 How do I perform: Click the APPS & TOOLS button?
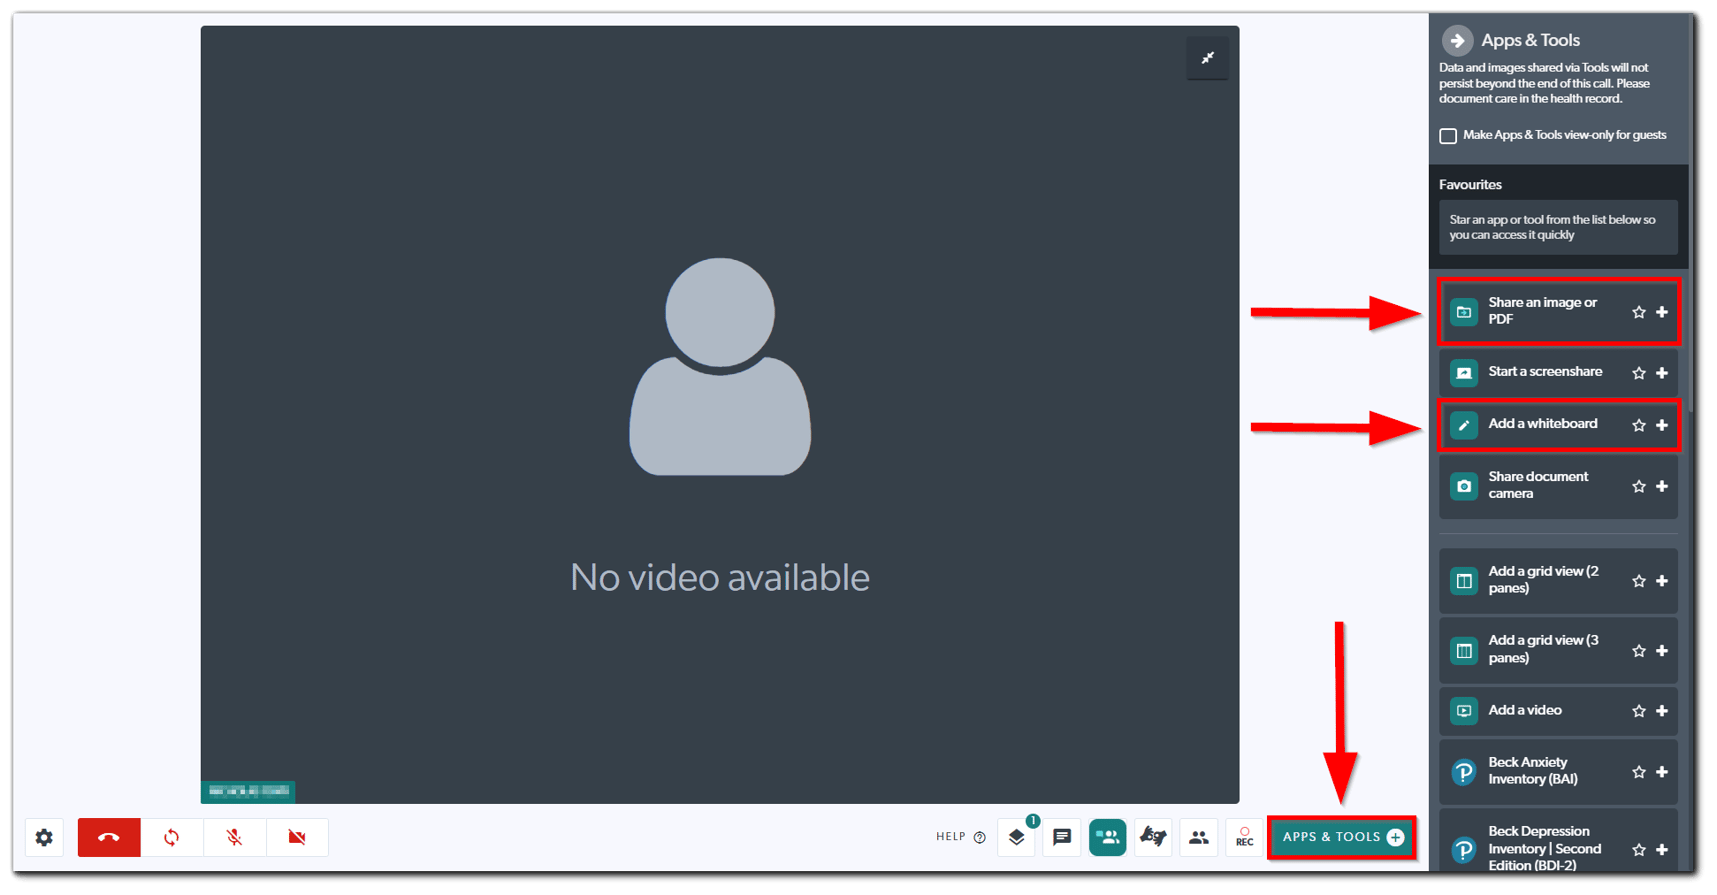[1342, 837]
